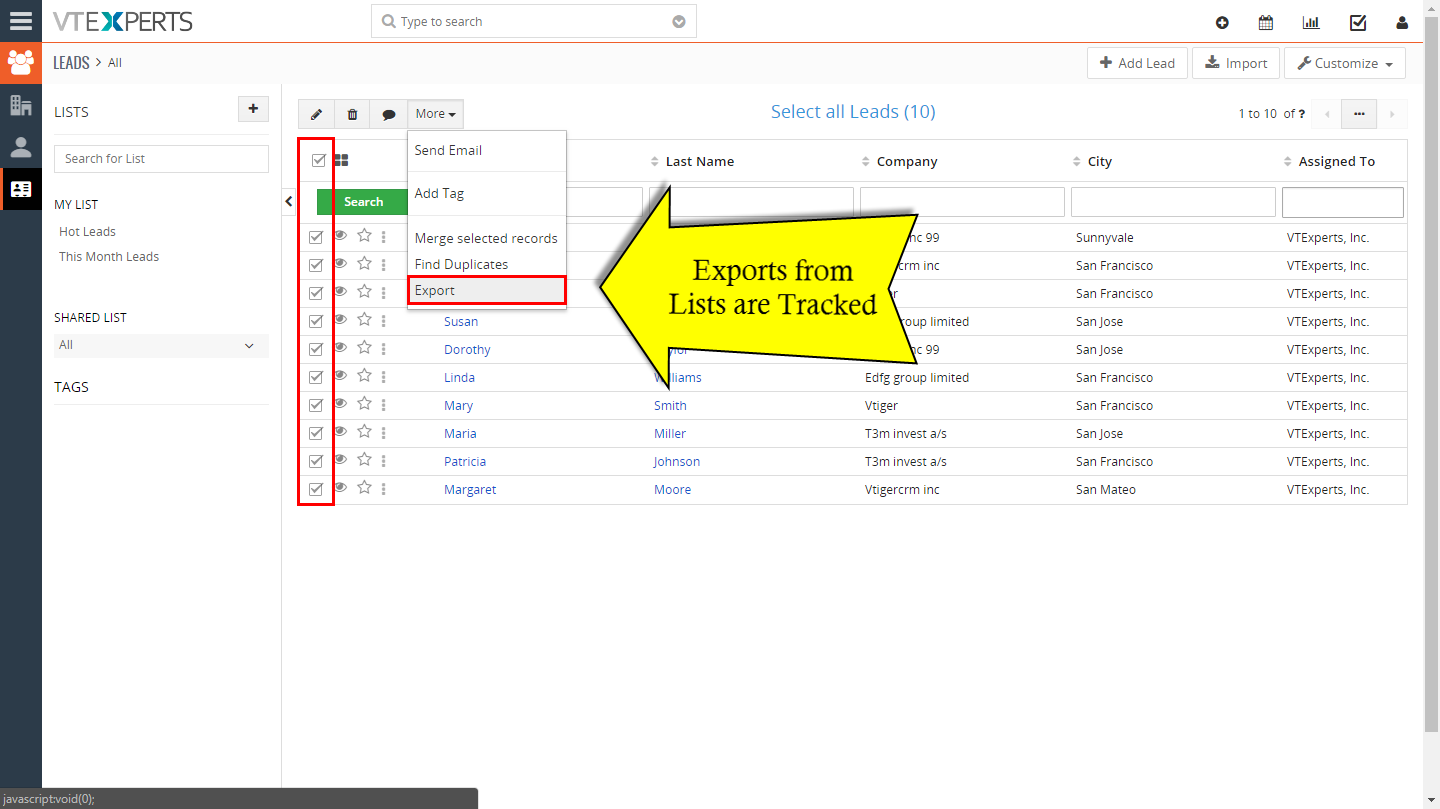Focus the Type to search field
This screenshot has width=1440, height=809.
[x=534, y=21]
